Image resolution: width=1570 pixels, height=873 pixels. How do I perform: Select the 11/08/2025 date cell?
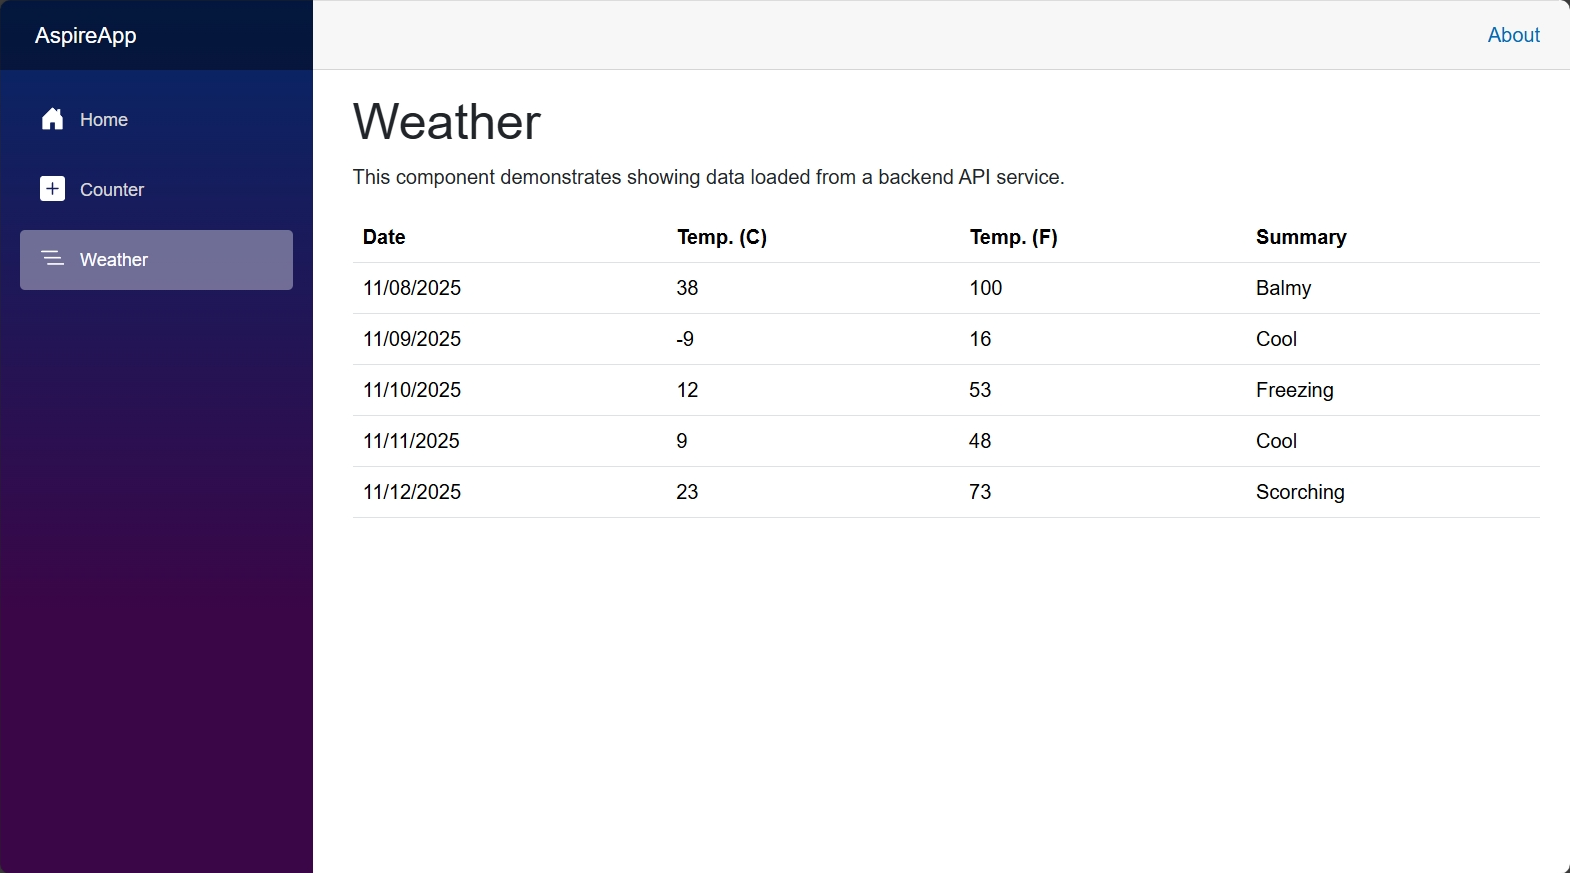412,288
